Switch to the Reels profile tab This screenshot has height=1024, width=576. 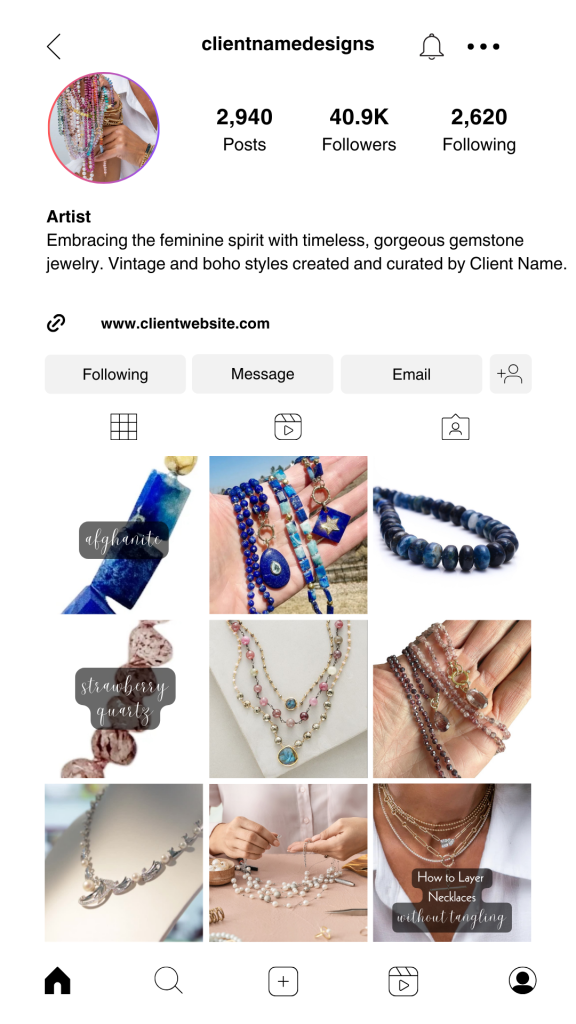(288, 427)
